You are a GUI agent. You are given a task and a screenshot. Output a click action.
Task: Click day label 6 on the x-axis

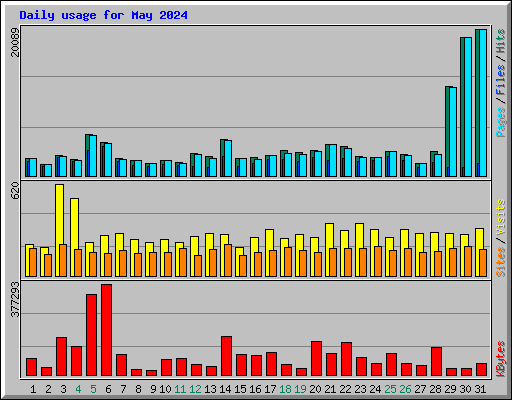(108, 389)
